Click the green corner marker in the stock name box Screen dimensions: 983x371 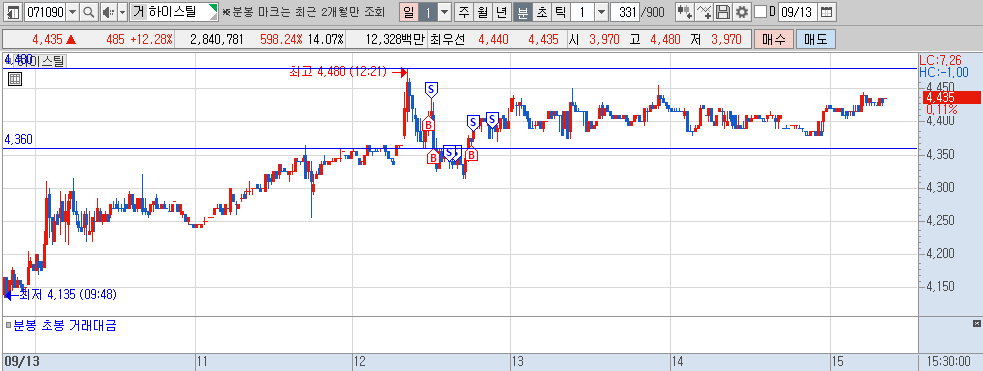(214, 8)
